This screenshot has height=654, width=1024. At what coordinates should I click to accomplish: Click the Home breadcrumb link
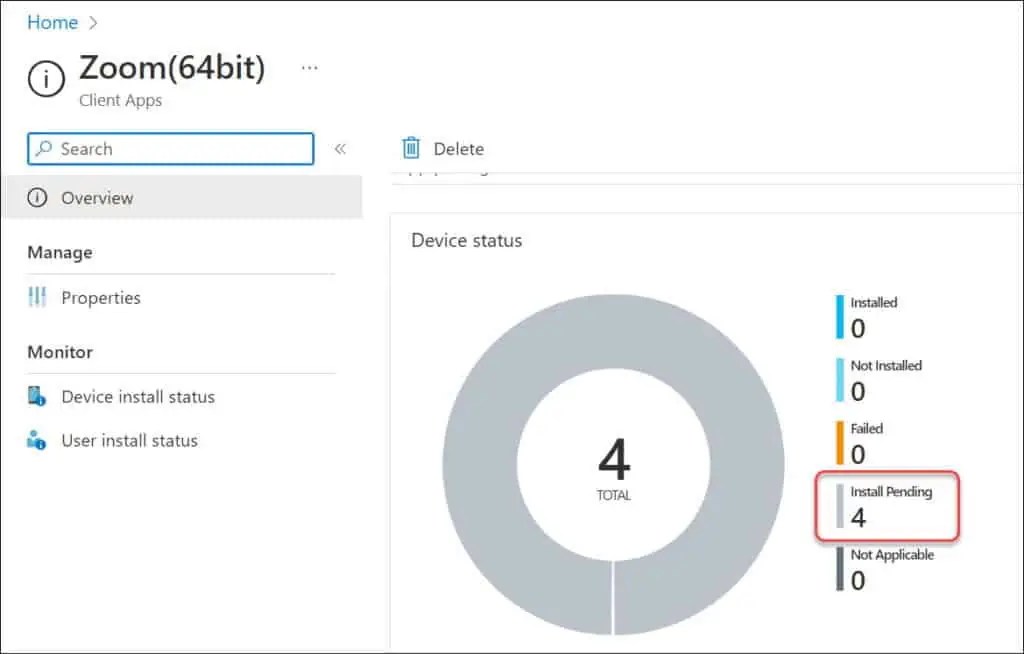52,22
